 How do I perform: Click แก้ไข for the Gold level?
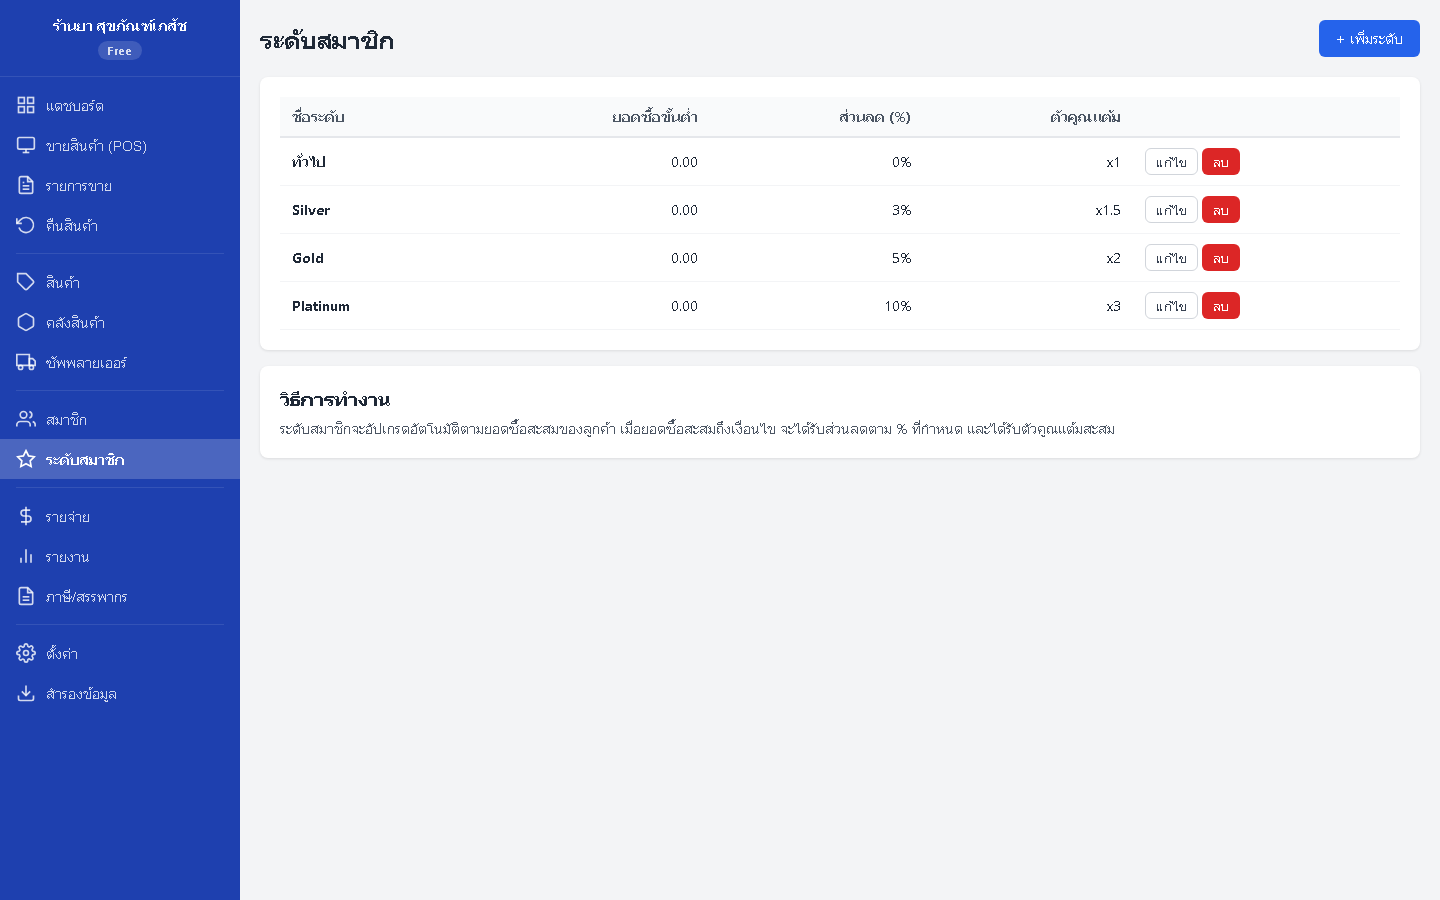1171,258
